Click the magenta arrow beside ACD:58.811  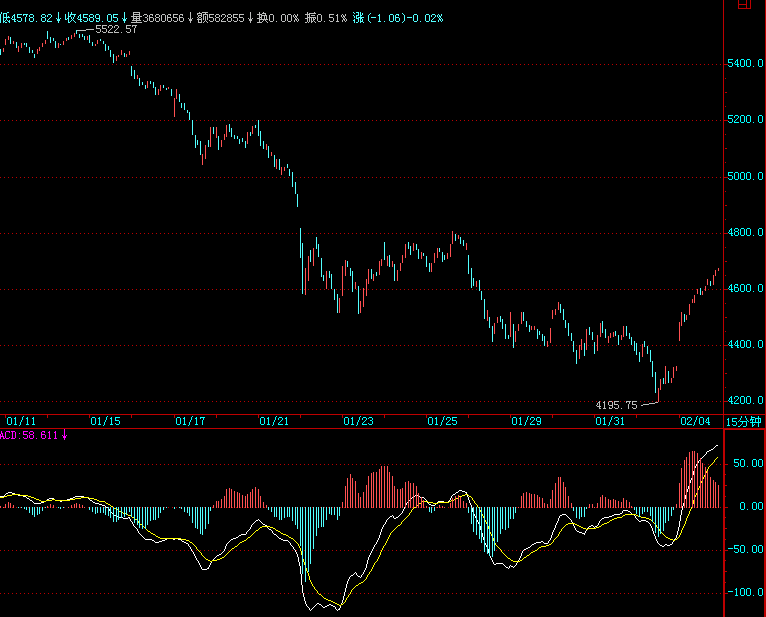[x=65, y=435]
